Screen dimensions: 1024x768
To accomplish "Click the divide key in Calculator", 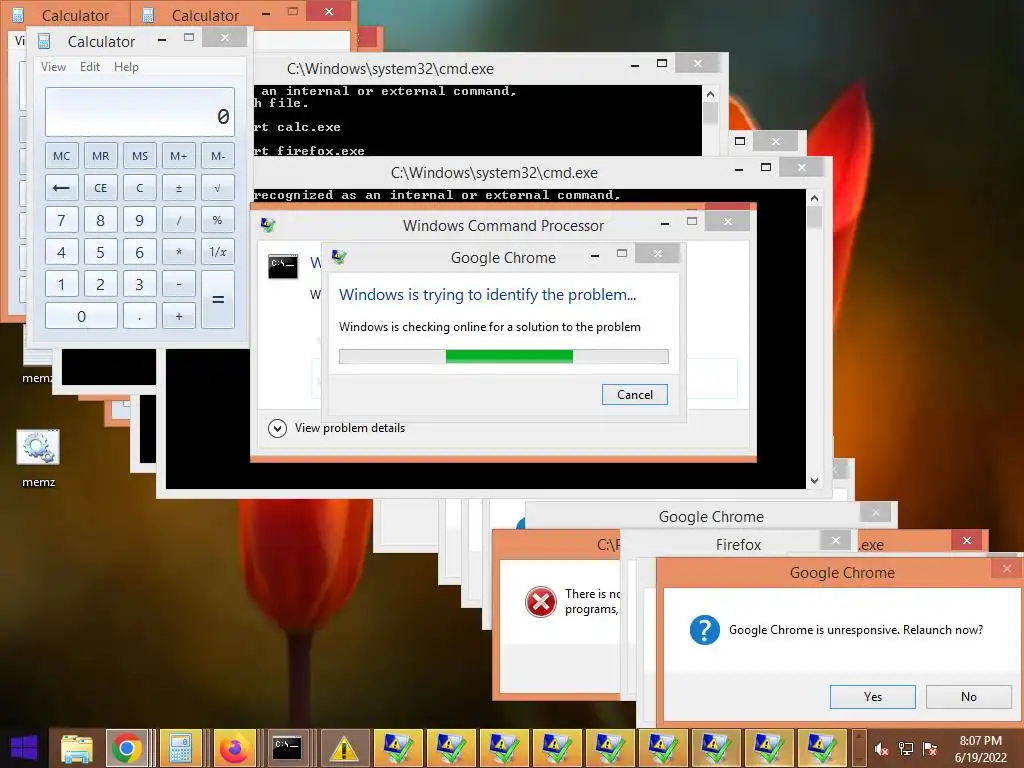I will coord(178,220).
